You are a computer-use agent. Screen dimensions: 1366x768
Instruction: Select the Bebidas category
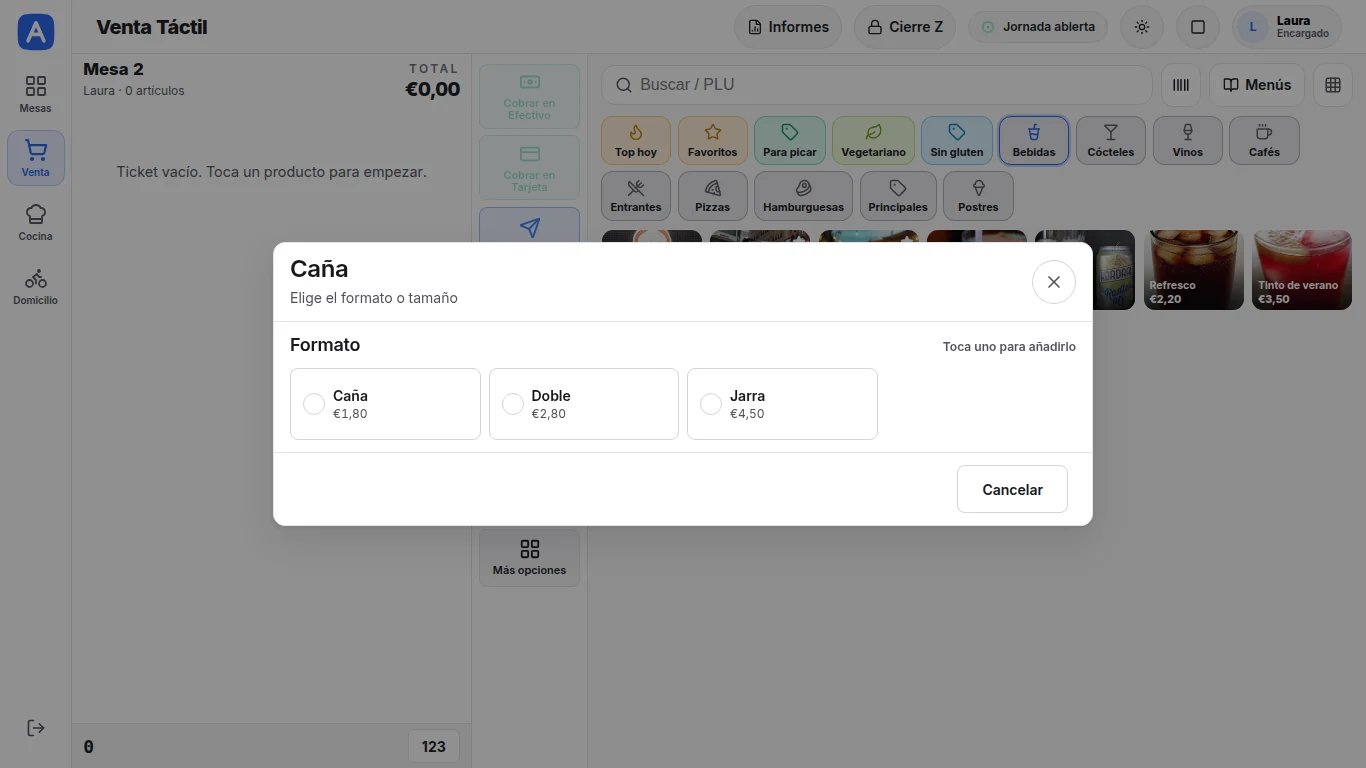[x=1034, y=140]
